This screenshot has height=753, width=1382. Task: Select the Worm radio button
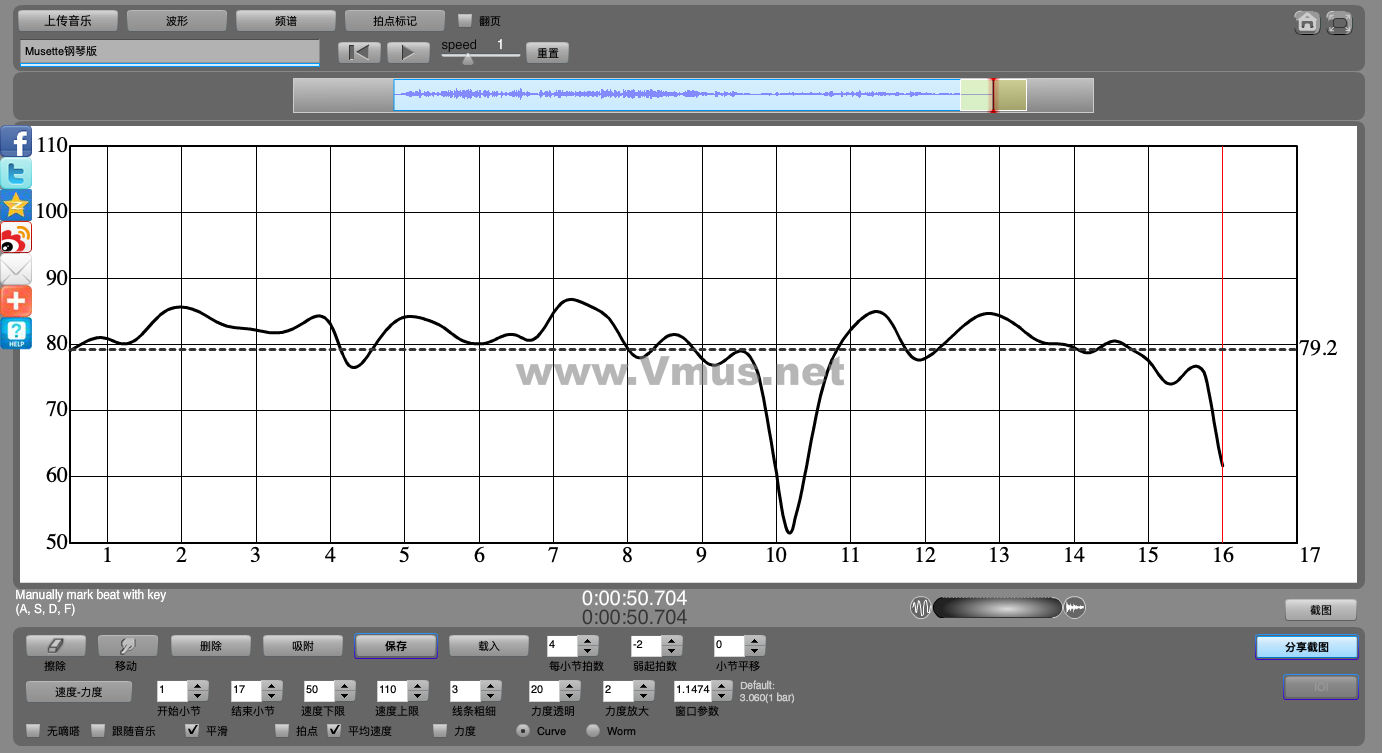pos(593,731)
